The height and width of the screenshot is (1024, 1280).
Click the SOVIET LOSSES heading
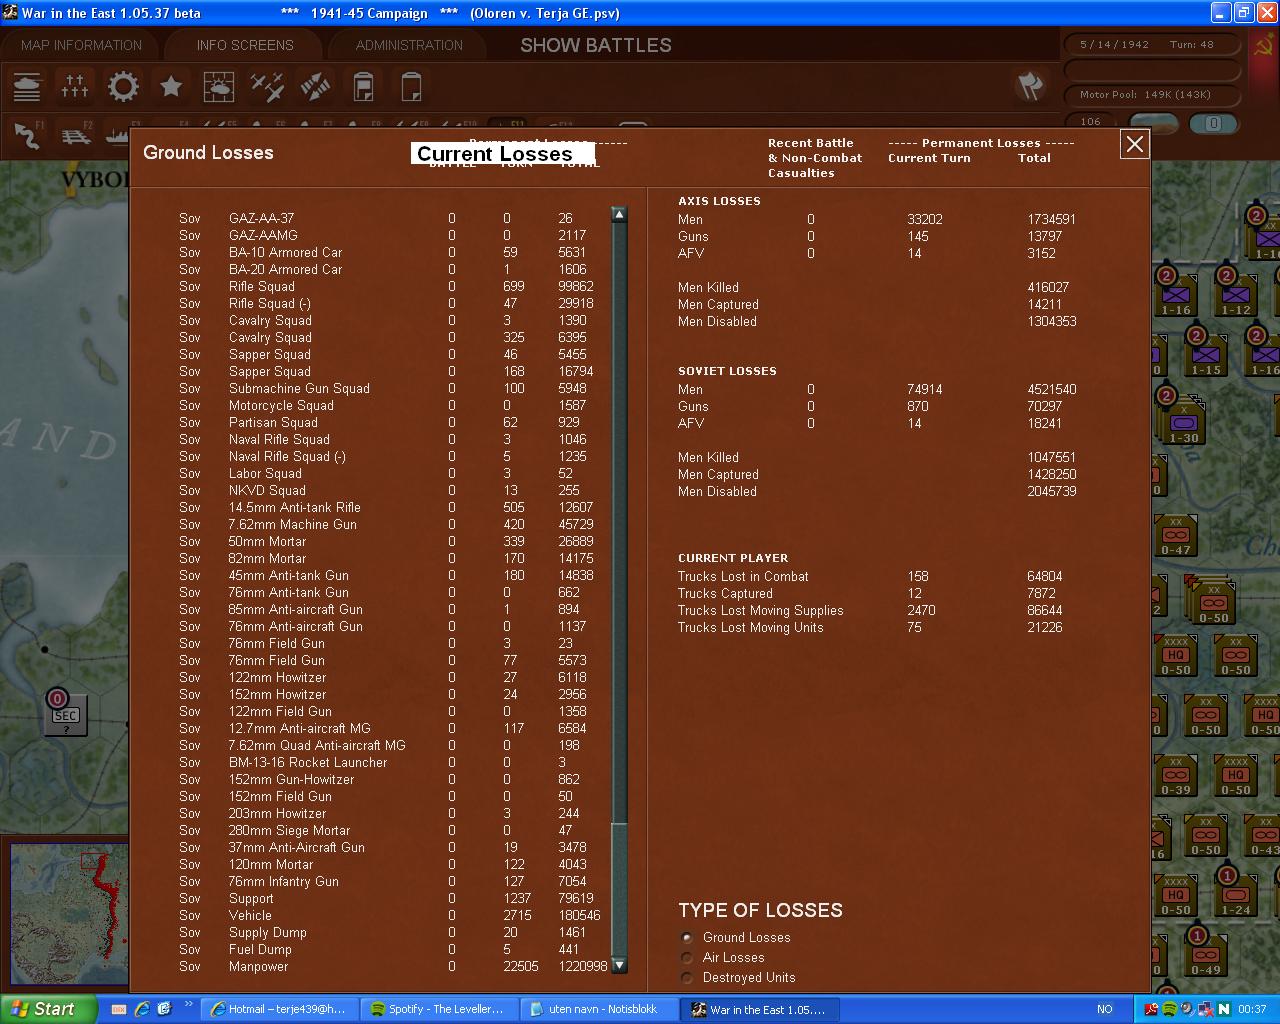pyautogui.click(x=727, y=371)
